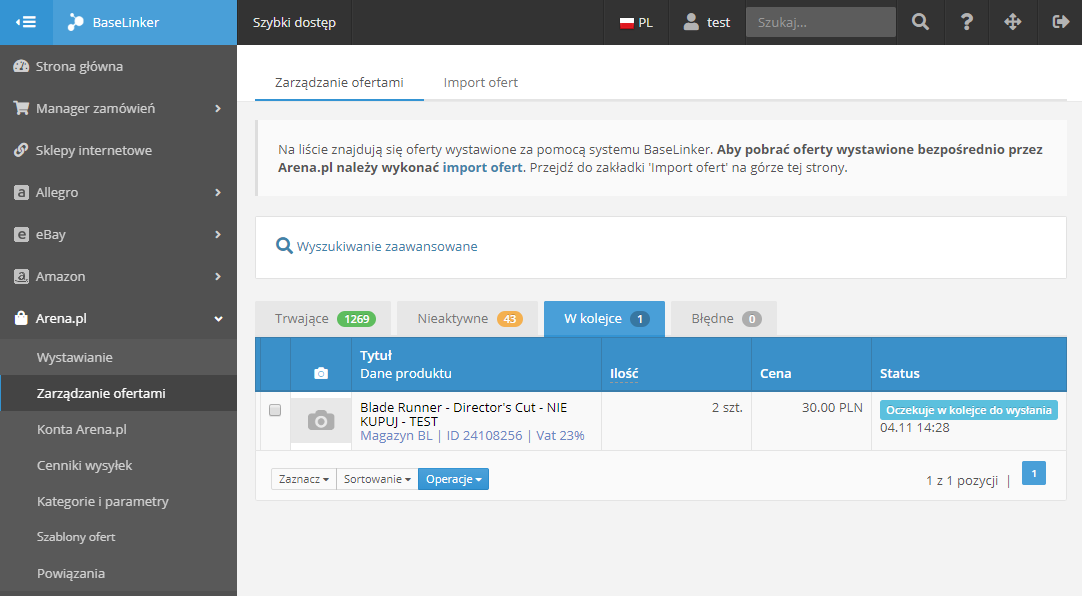The height and width of the screenshot is (596, 1082).
Task: Click the Arena.pl shopping bag icon
Action: pyautogui.click(x=21, y=318)
